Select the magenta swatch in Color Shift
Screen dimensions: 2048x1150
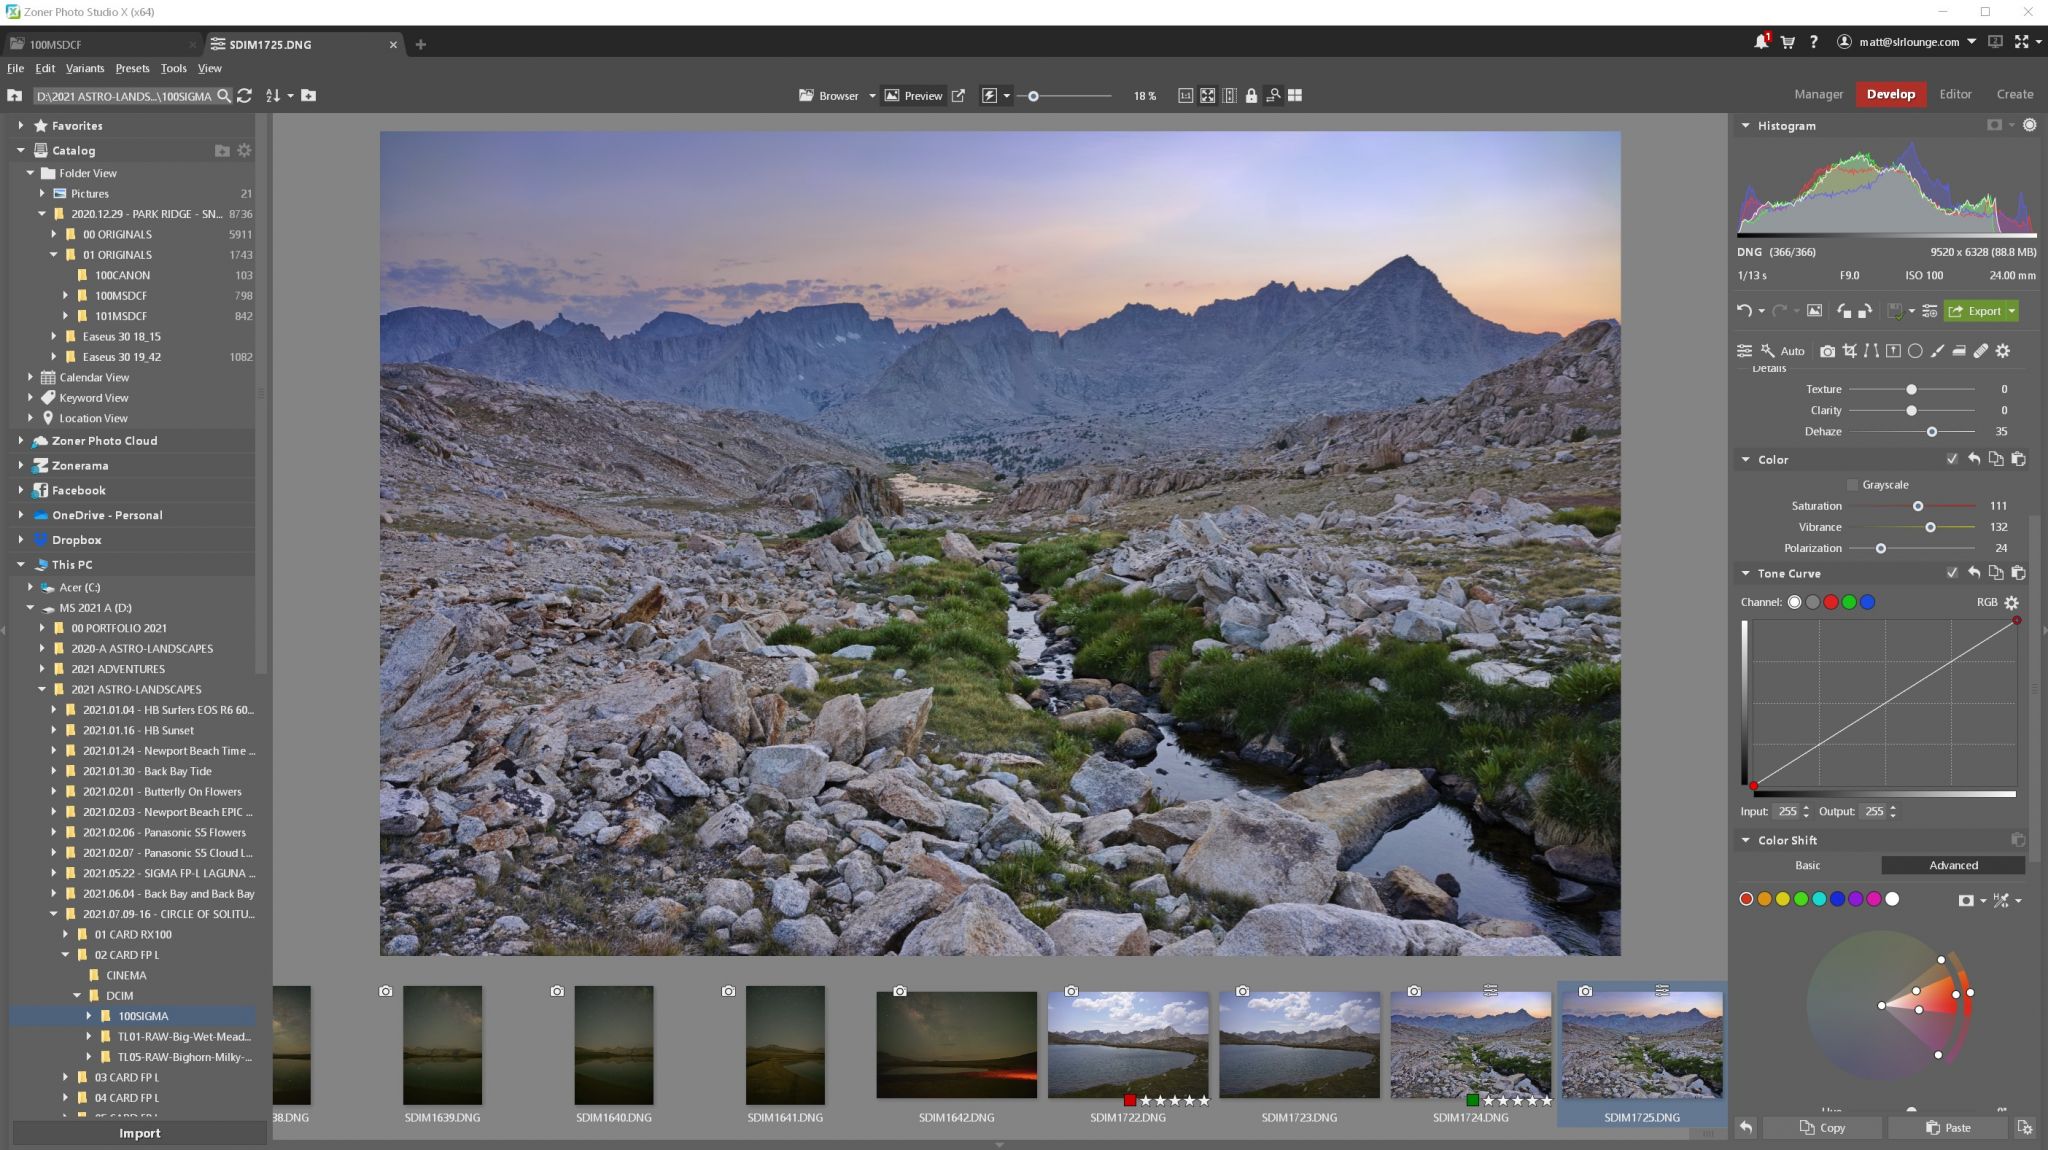tap(1873, 899)
